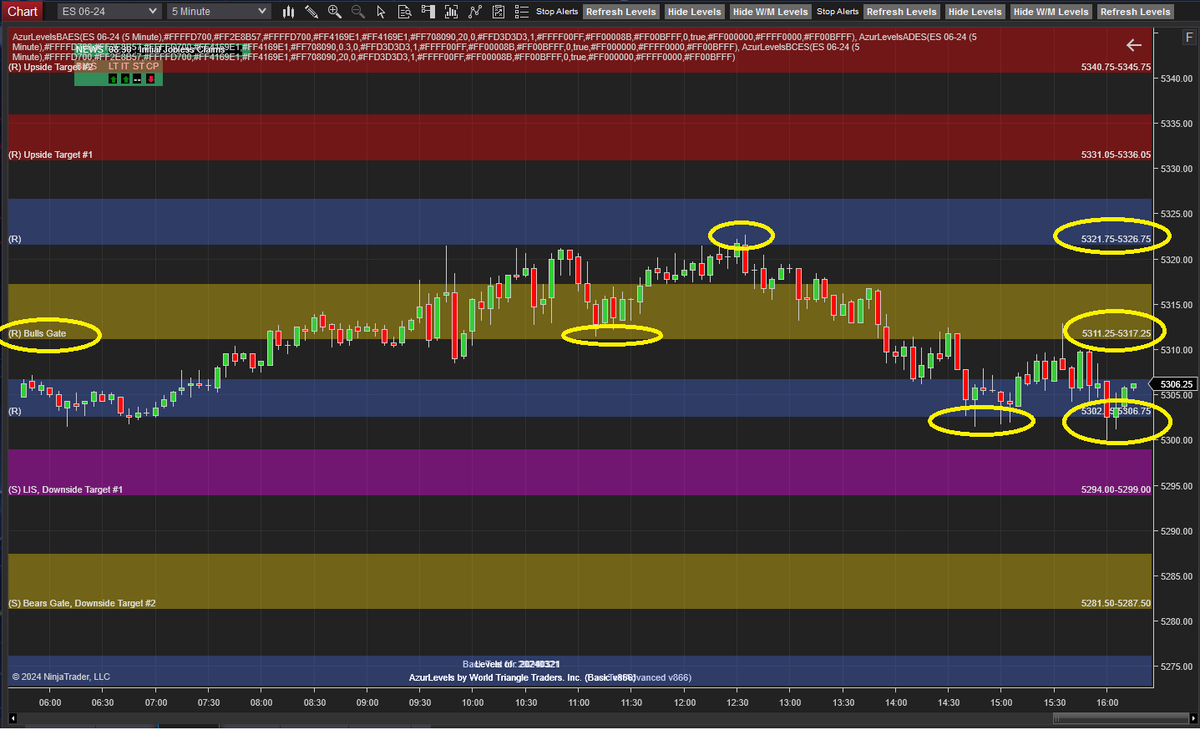Click the white left arrow icon
The width and height of the screenshot is (1200, 730).
tap(1133, 45)
